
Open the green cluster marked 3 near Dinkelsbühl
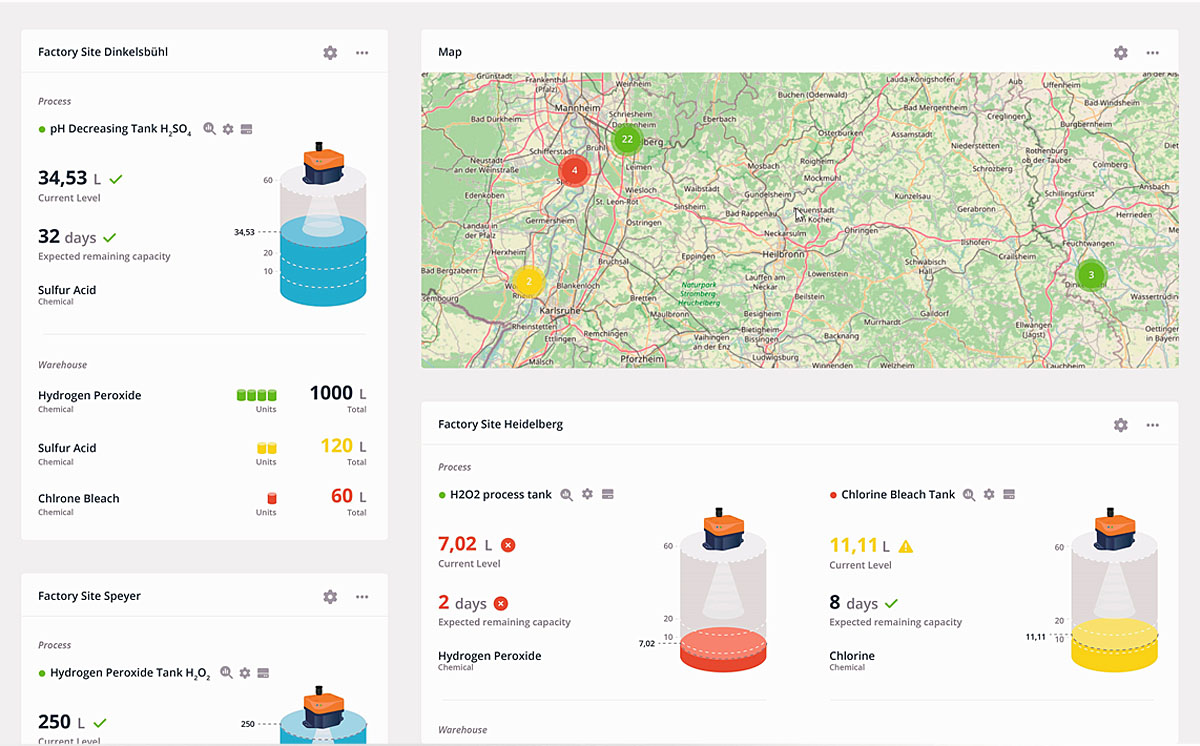tap(1091, 275)
